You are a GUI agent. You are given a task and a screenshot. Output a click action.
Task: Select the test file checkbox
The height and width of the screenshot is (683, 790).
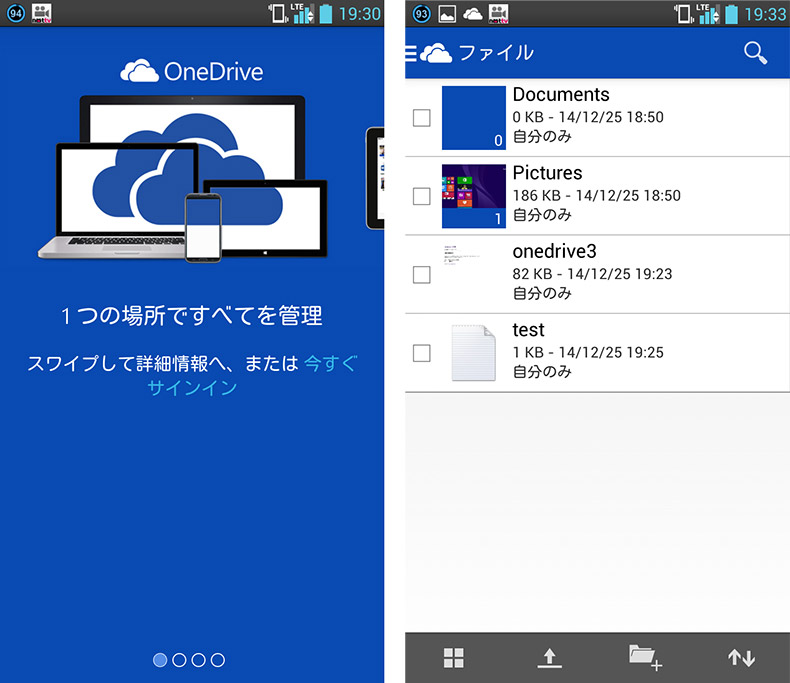pos(421,353)
